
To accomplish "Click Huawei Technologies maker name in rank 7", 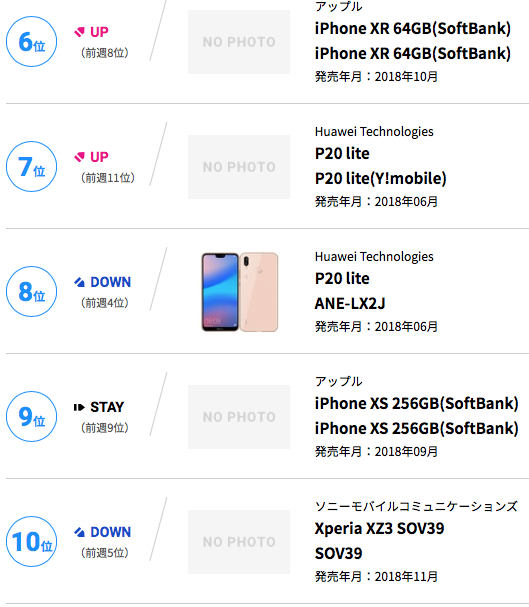I will click(374, 132).
